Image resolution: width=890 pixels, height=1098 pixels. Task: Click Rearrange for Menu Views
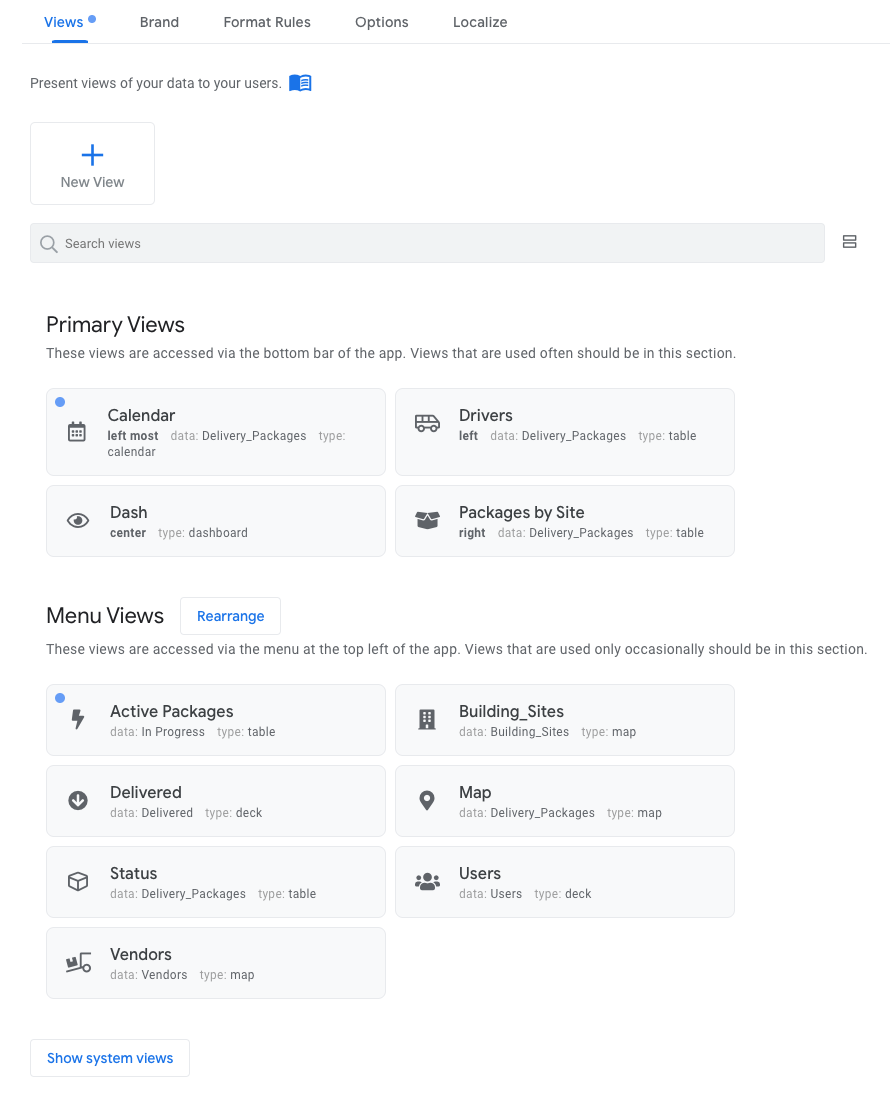(x=230, y=616)
